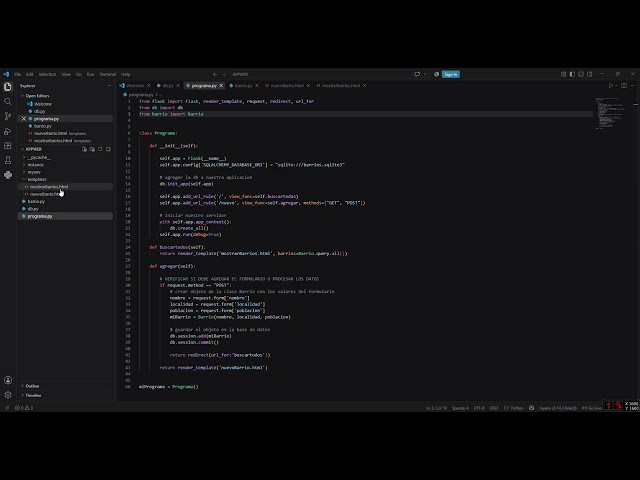Open the Terminal menu
The image size is (640, 480).
click(108, 74)
